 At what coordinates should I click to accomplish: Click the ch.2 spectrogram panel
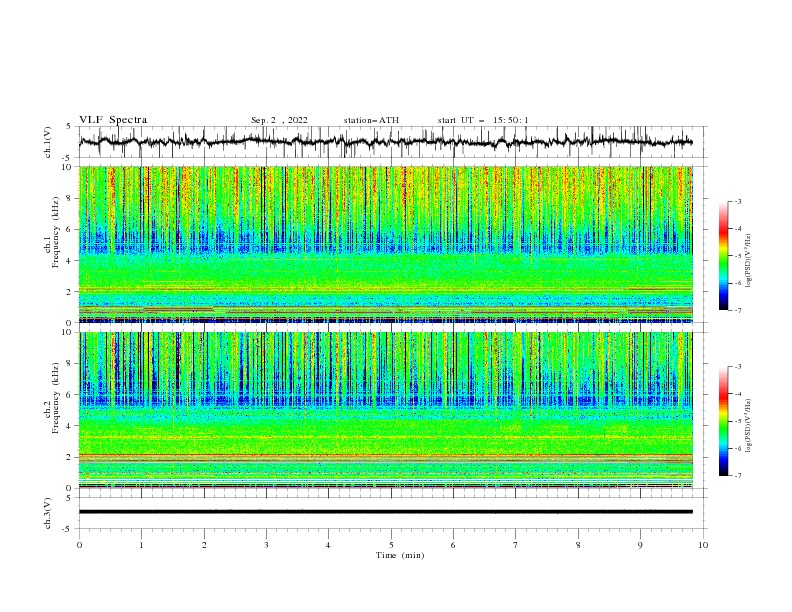click(x=386, y=410)
